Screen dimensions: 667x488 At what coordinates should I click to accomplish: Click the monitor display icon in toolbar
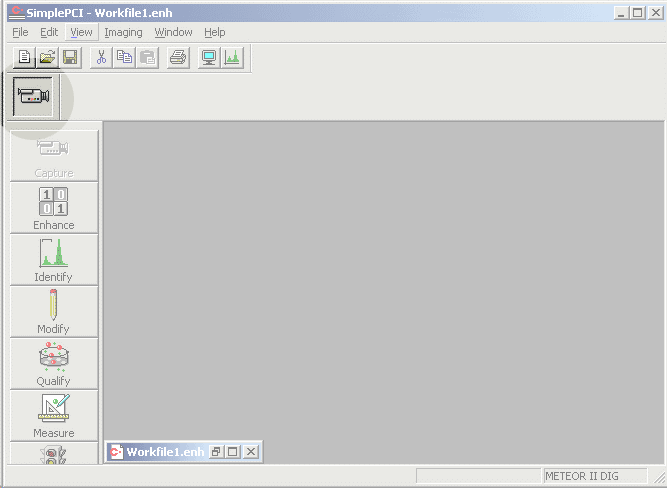click(x=209, y=58)
